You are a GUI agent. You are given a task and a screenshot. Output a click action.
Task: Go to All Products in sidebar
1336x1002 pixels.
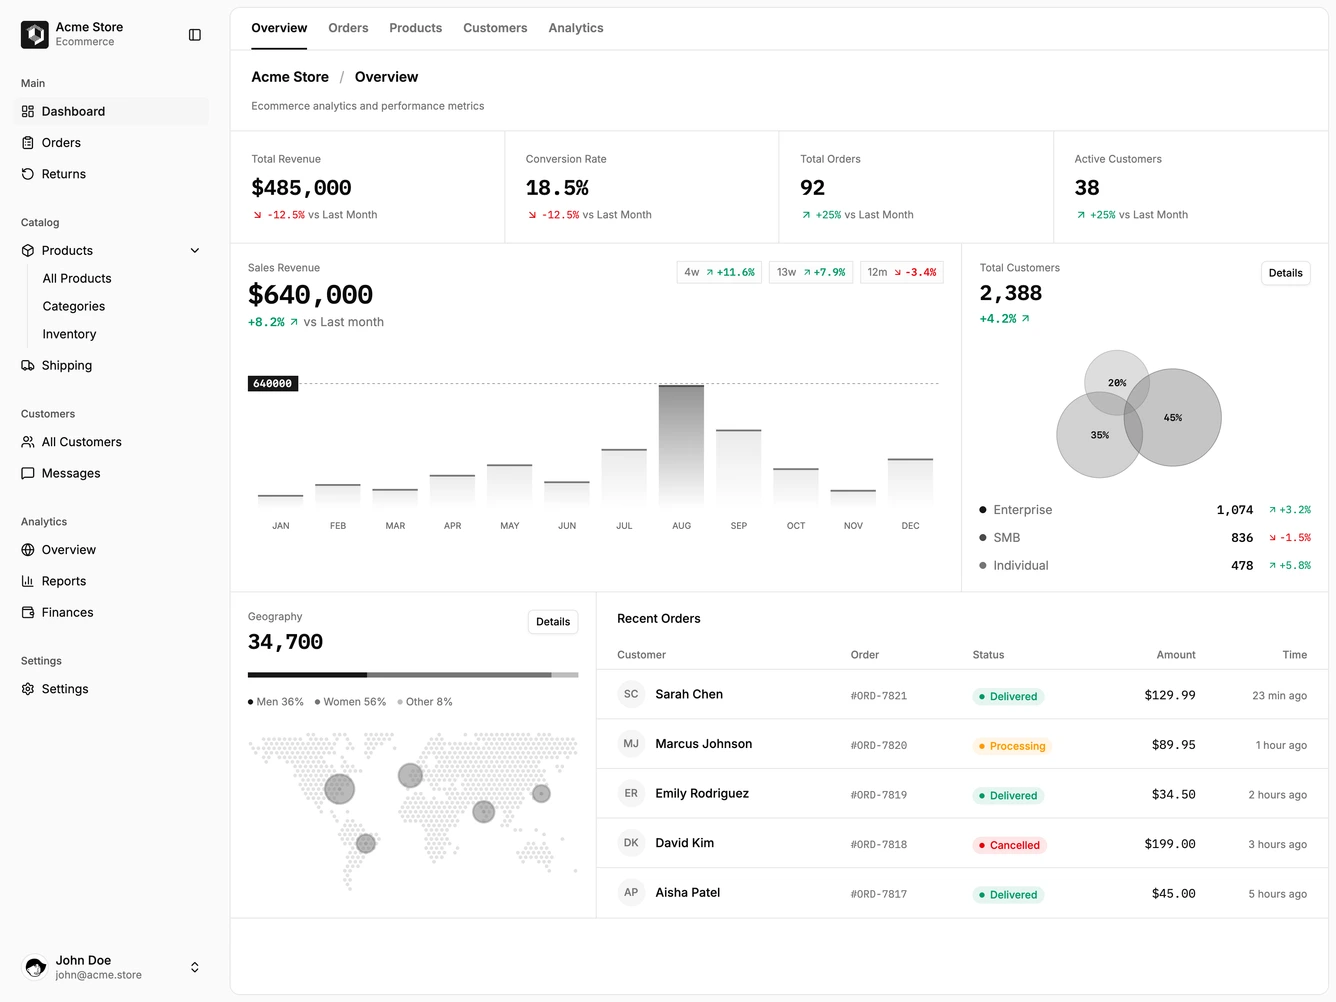(77, 279)
